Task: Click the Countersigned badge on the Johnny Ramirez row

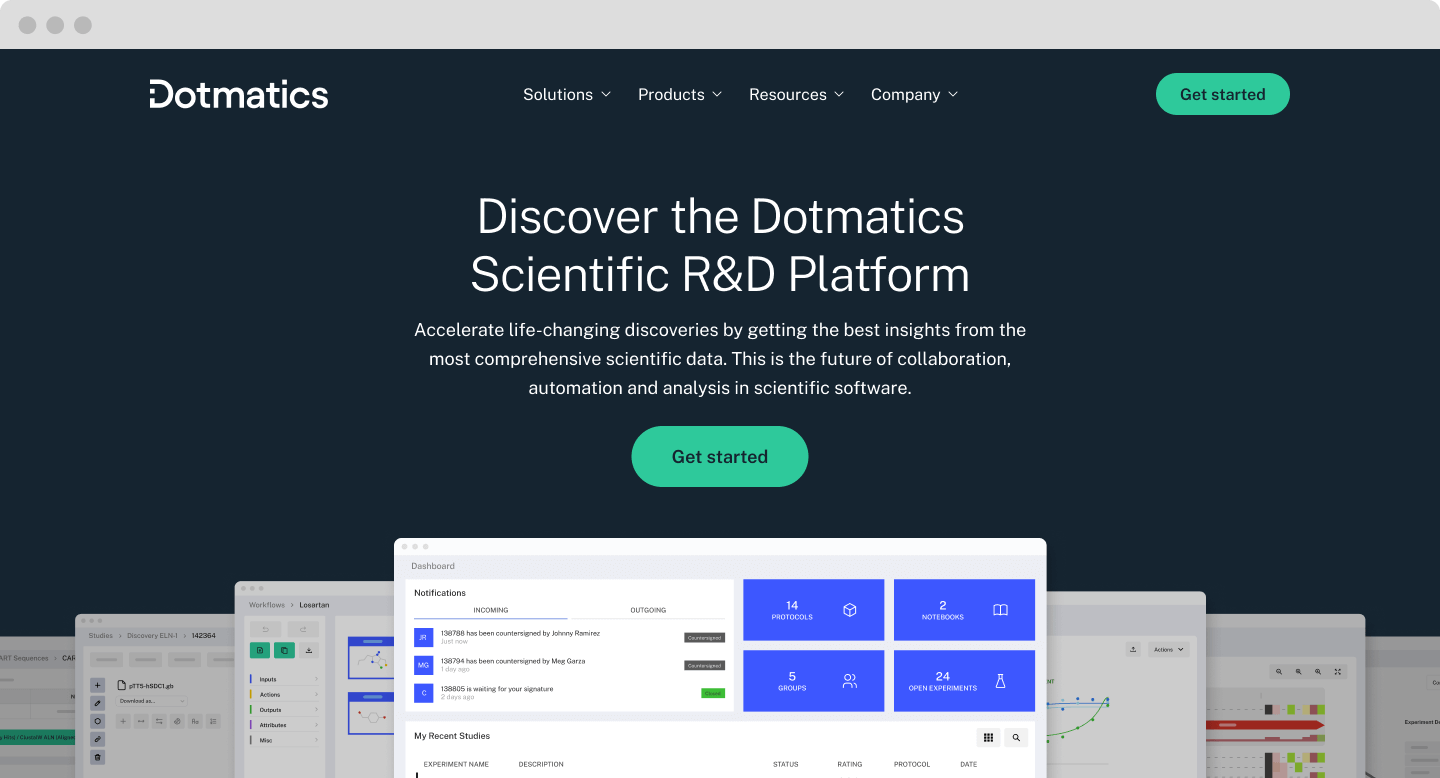Action: (x=704, y=637)
